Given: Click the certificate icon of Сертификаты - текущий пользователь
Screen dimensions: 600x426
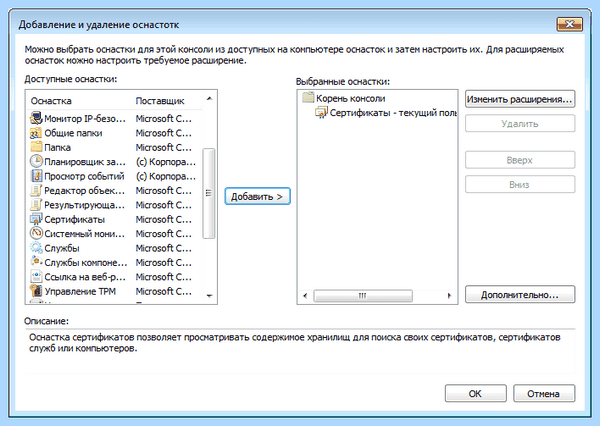Looking at the screenshot, I should click(x=321, y=113).
